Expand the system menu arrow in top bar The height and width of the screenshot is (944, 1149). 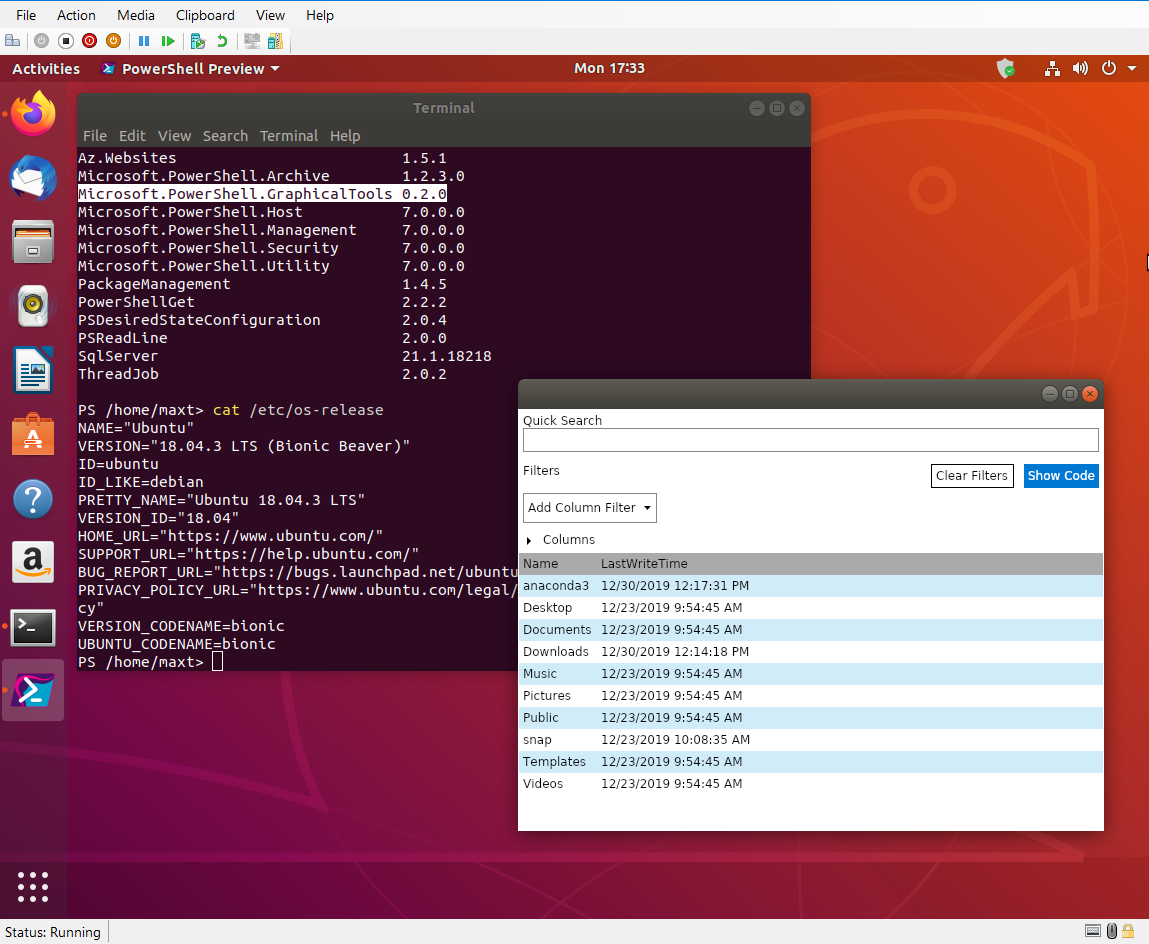click(1132, 68)
